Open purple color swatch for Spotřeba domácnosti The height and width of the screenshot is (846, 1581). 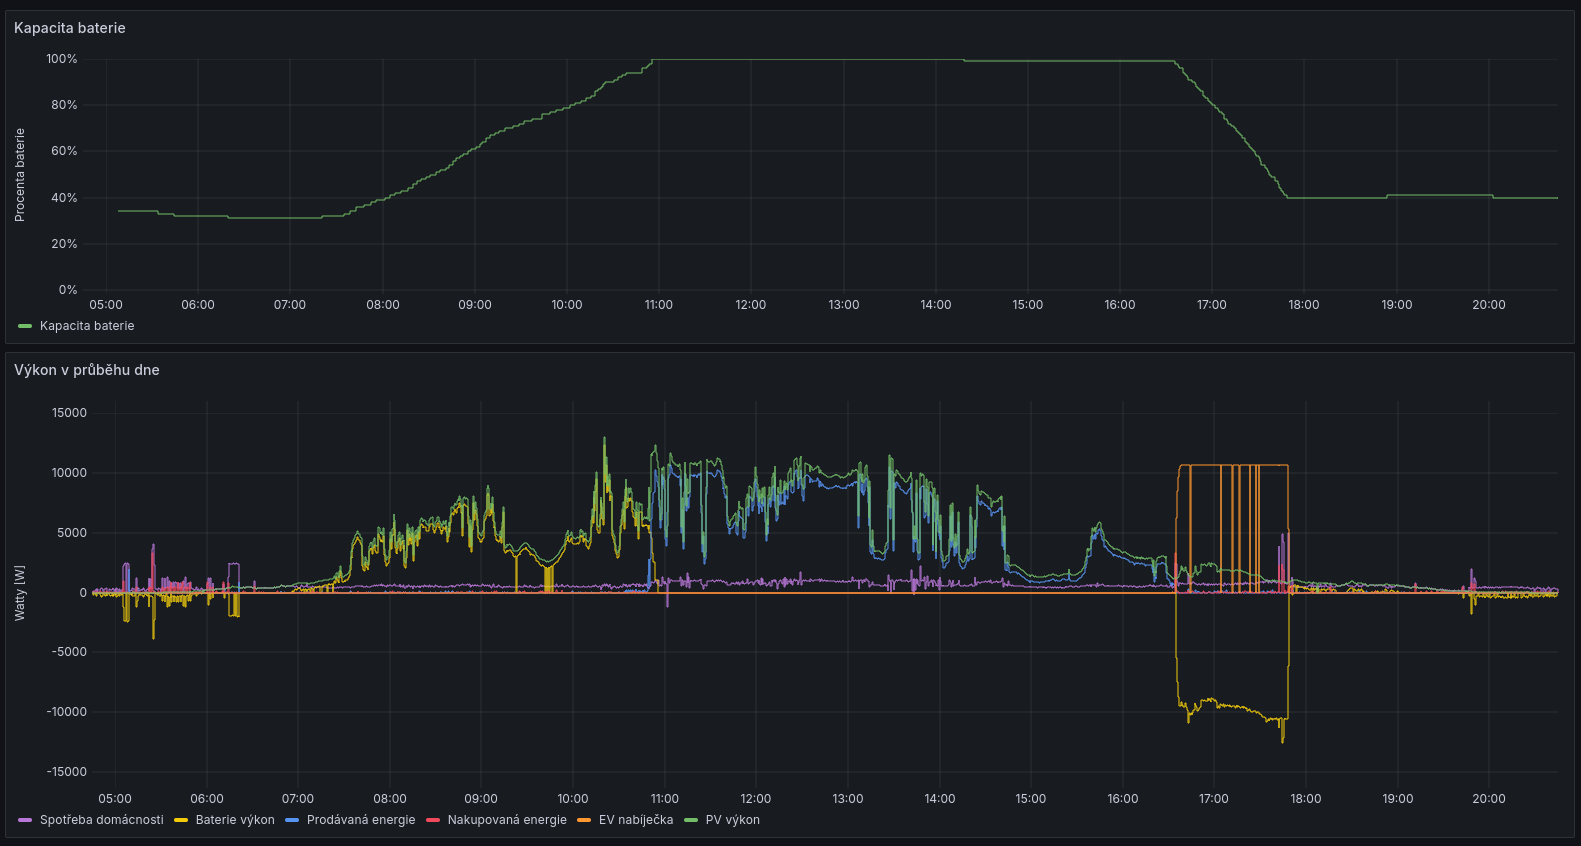pos(25,820)
